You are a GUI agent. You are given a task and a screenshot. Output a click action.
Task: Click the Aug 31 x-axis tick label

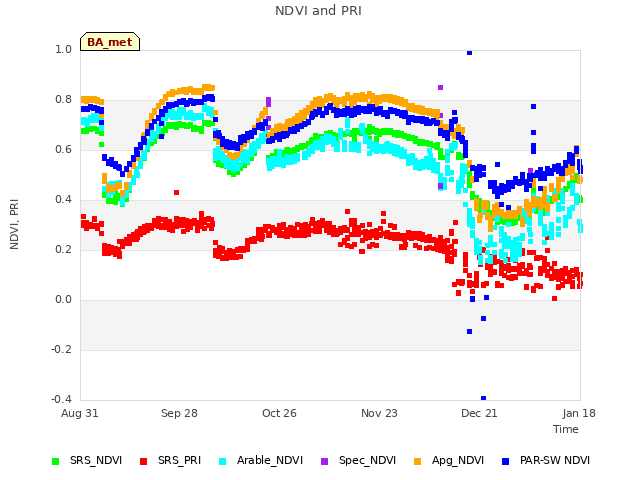[x=80, y=413]
